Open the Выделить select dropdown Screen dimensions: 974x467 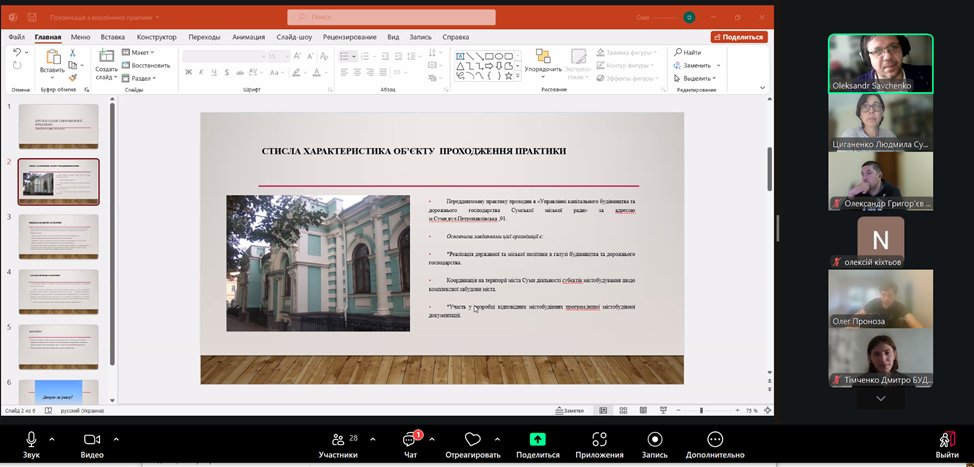(695, 78)
